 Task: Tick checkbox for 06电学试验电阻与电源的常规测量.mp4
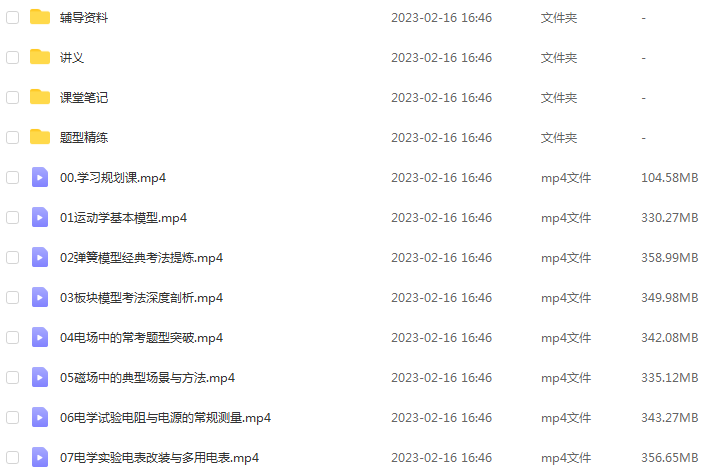[12, 417]
